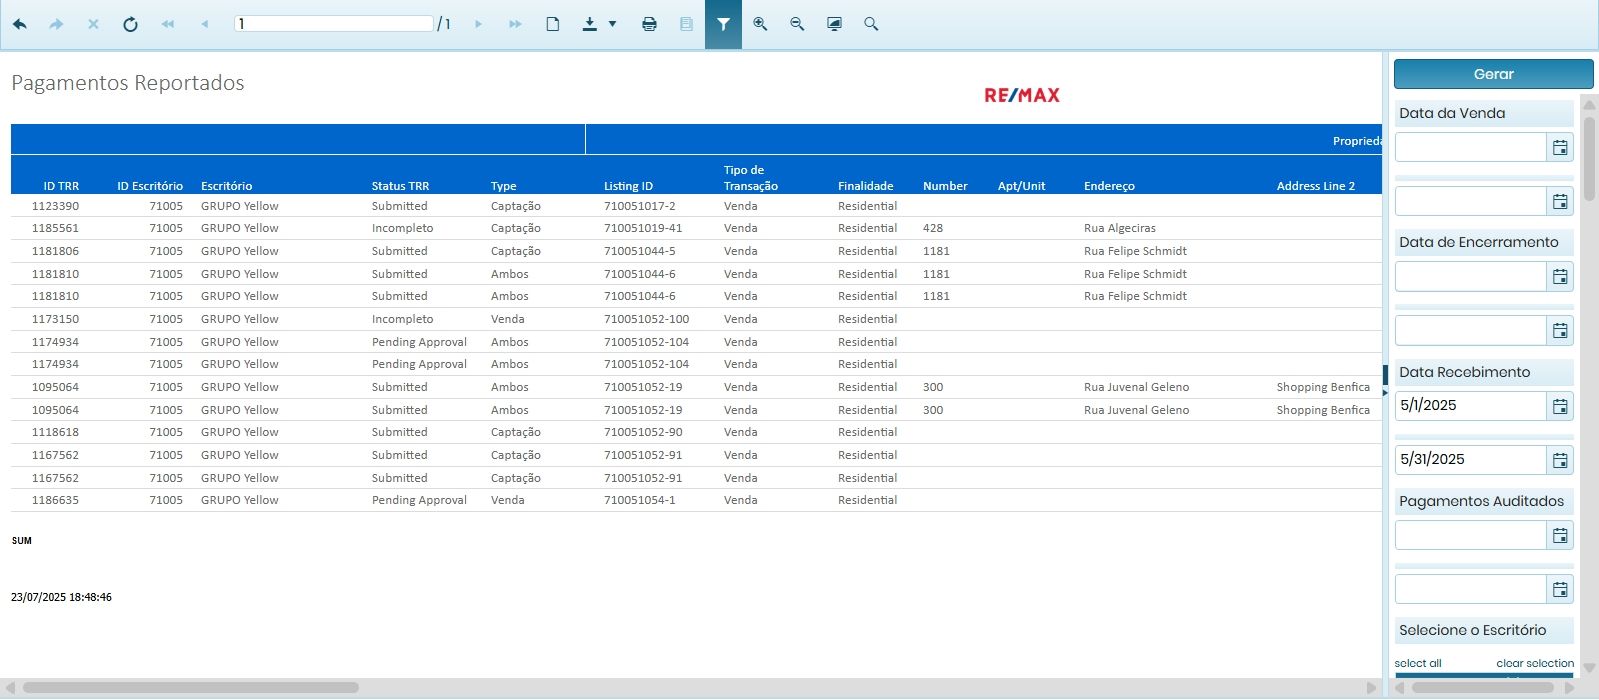1599x700 pixels.
Task: Click the select all link for Escritório
Action: coord(1418,663)
